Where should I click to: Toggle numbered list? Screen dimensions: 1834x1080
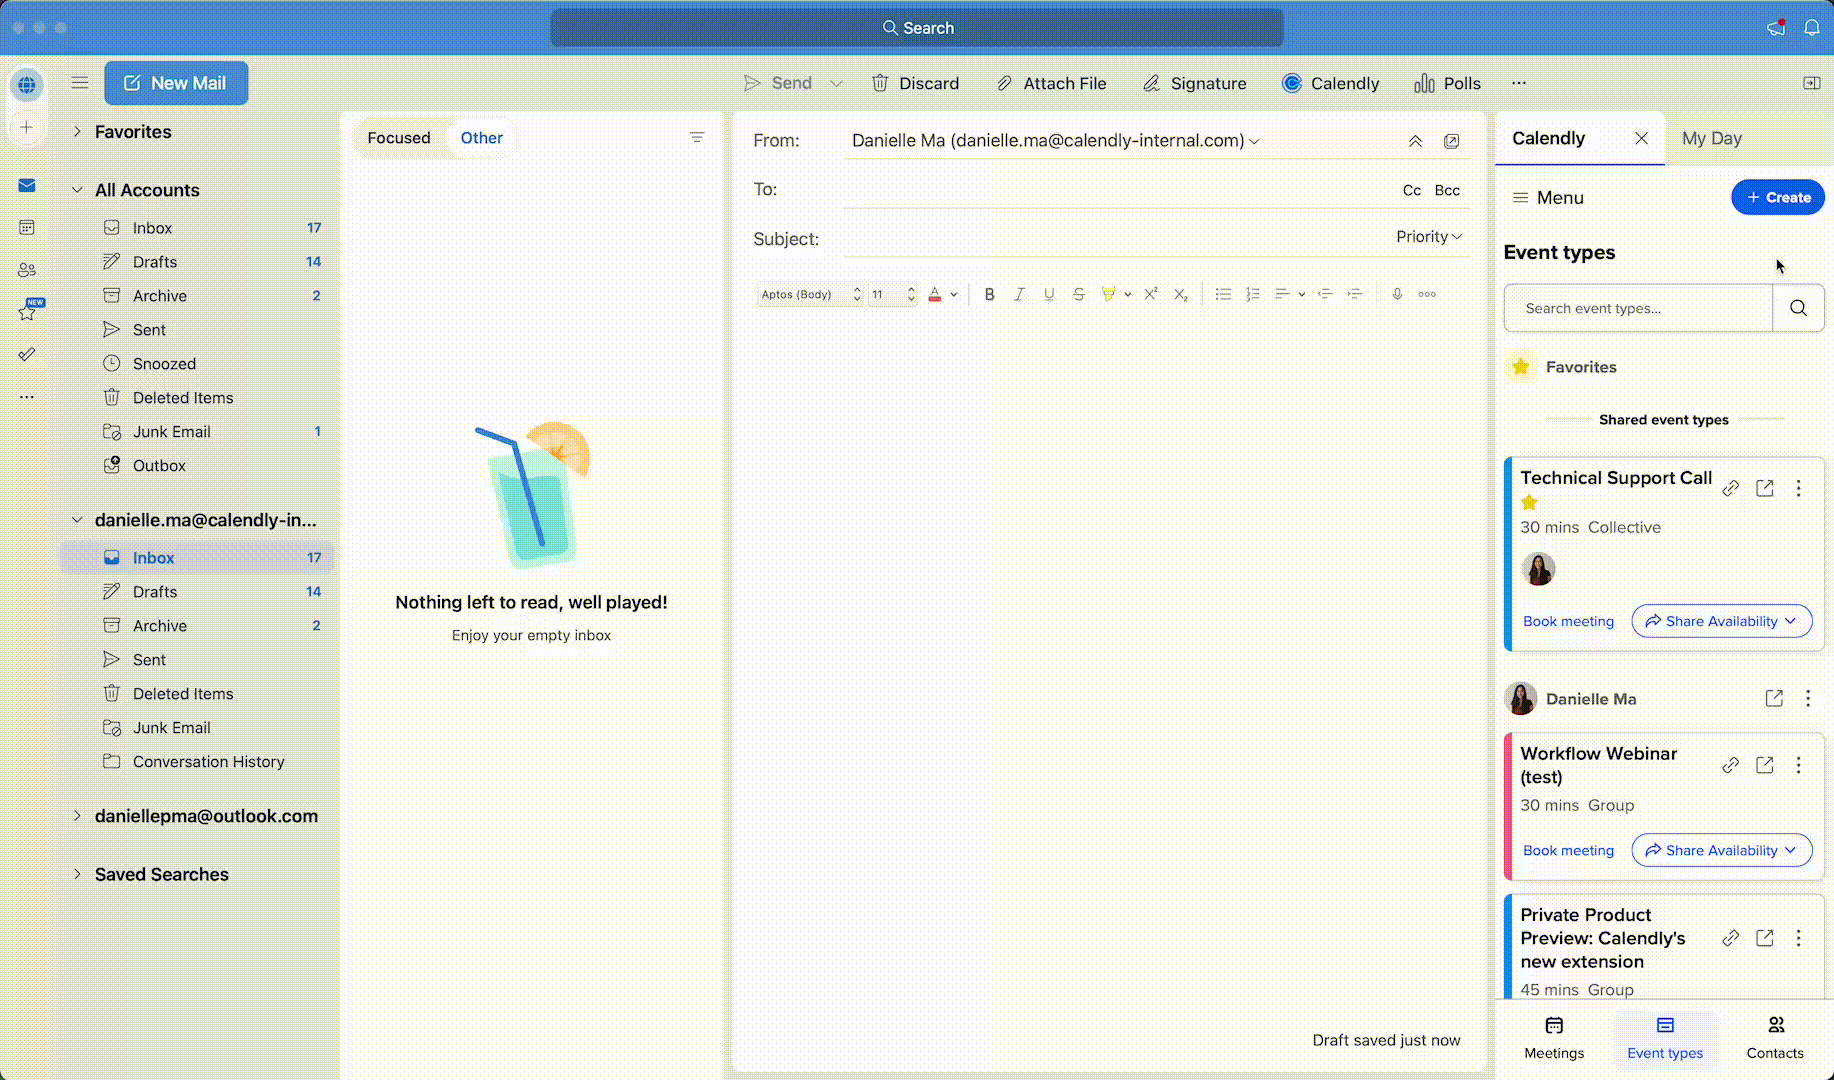1252,294
